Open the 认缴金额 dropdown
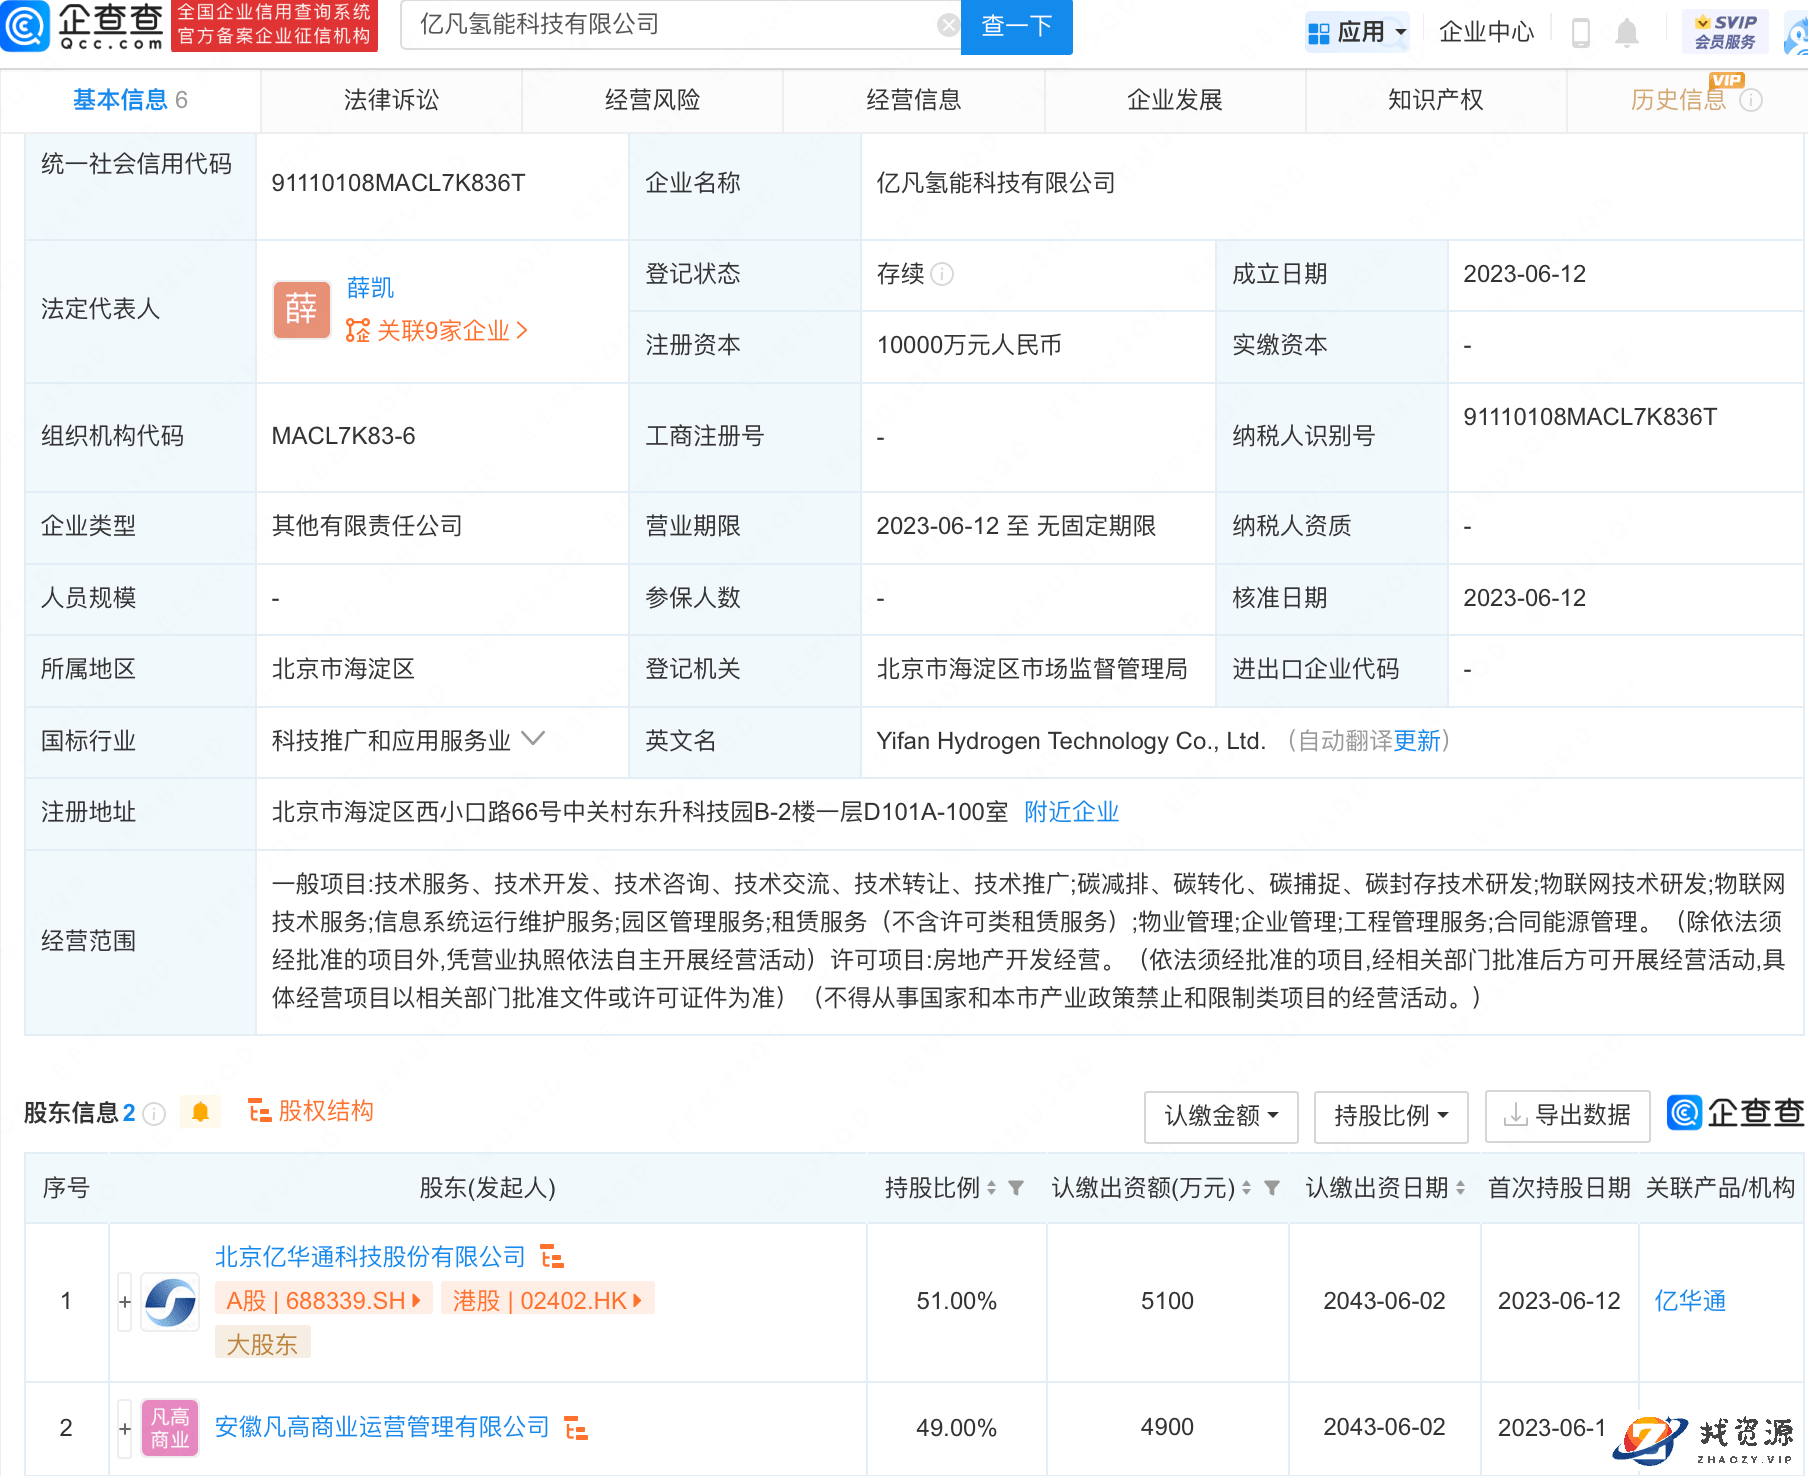This screenshot has height=1476, width=1808. click(1221, 1116)
